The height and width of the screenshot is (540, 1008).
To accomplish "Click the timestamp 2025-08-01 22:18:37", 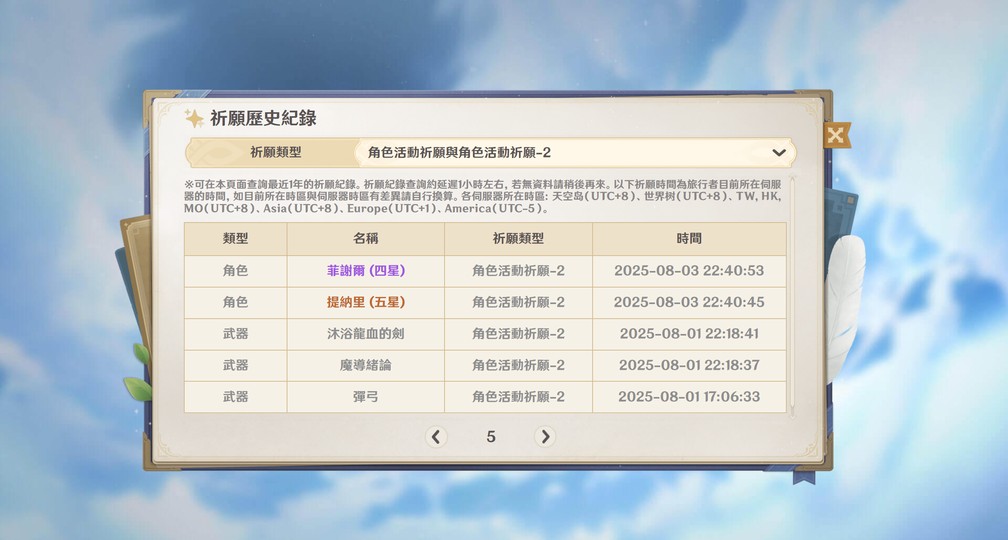I will (x=689, y=365).
